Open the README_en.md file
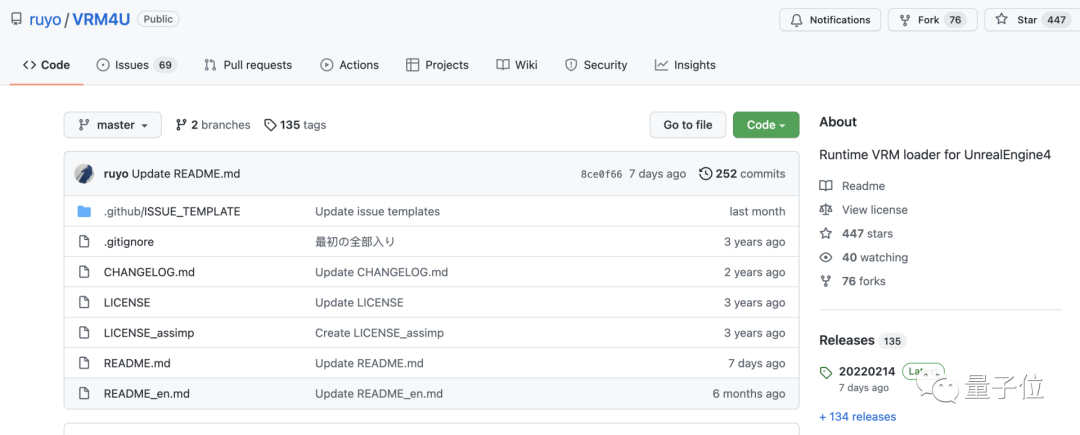Image resolution: width=1080 pixels, height=435 pixels. pyautogui.click(x=146, y=394)
